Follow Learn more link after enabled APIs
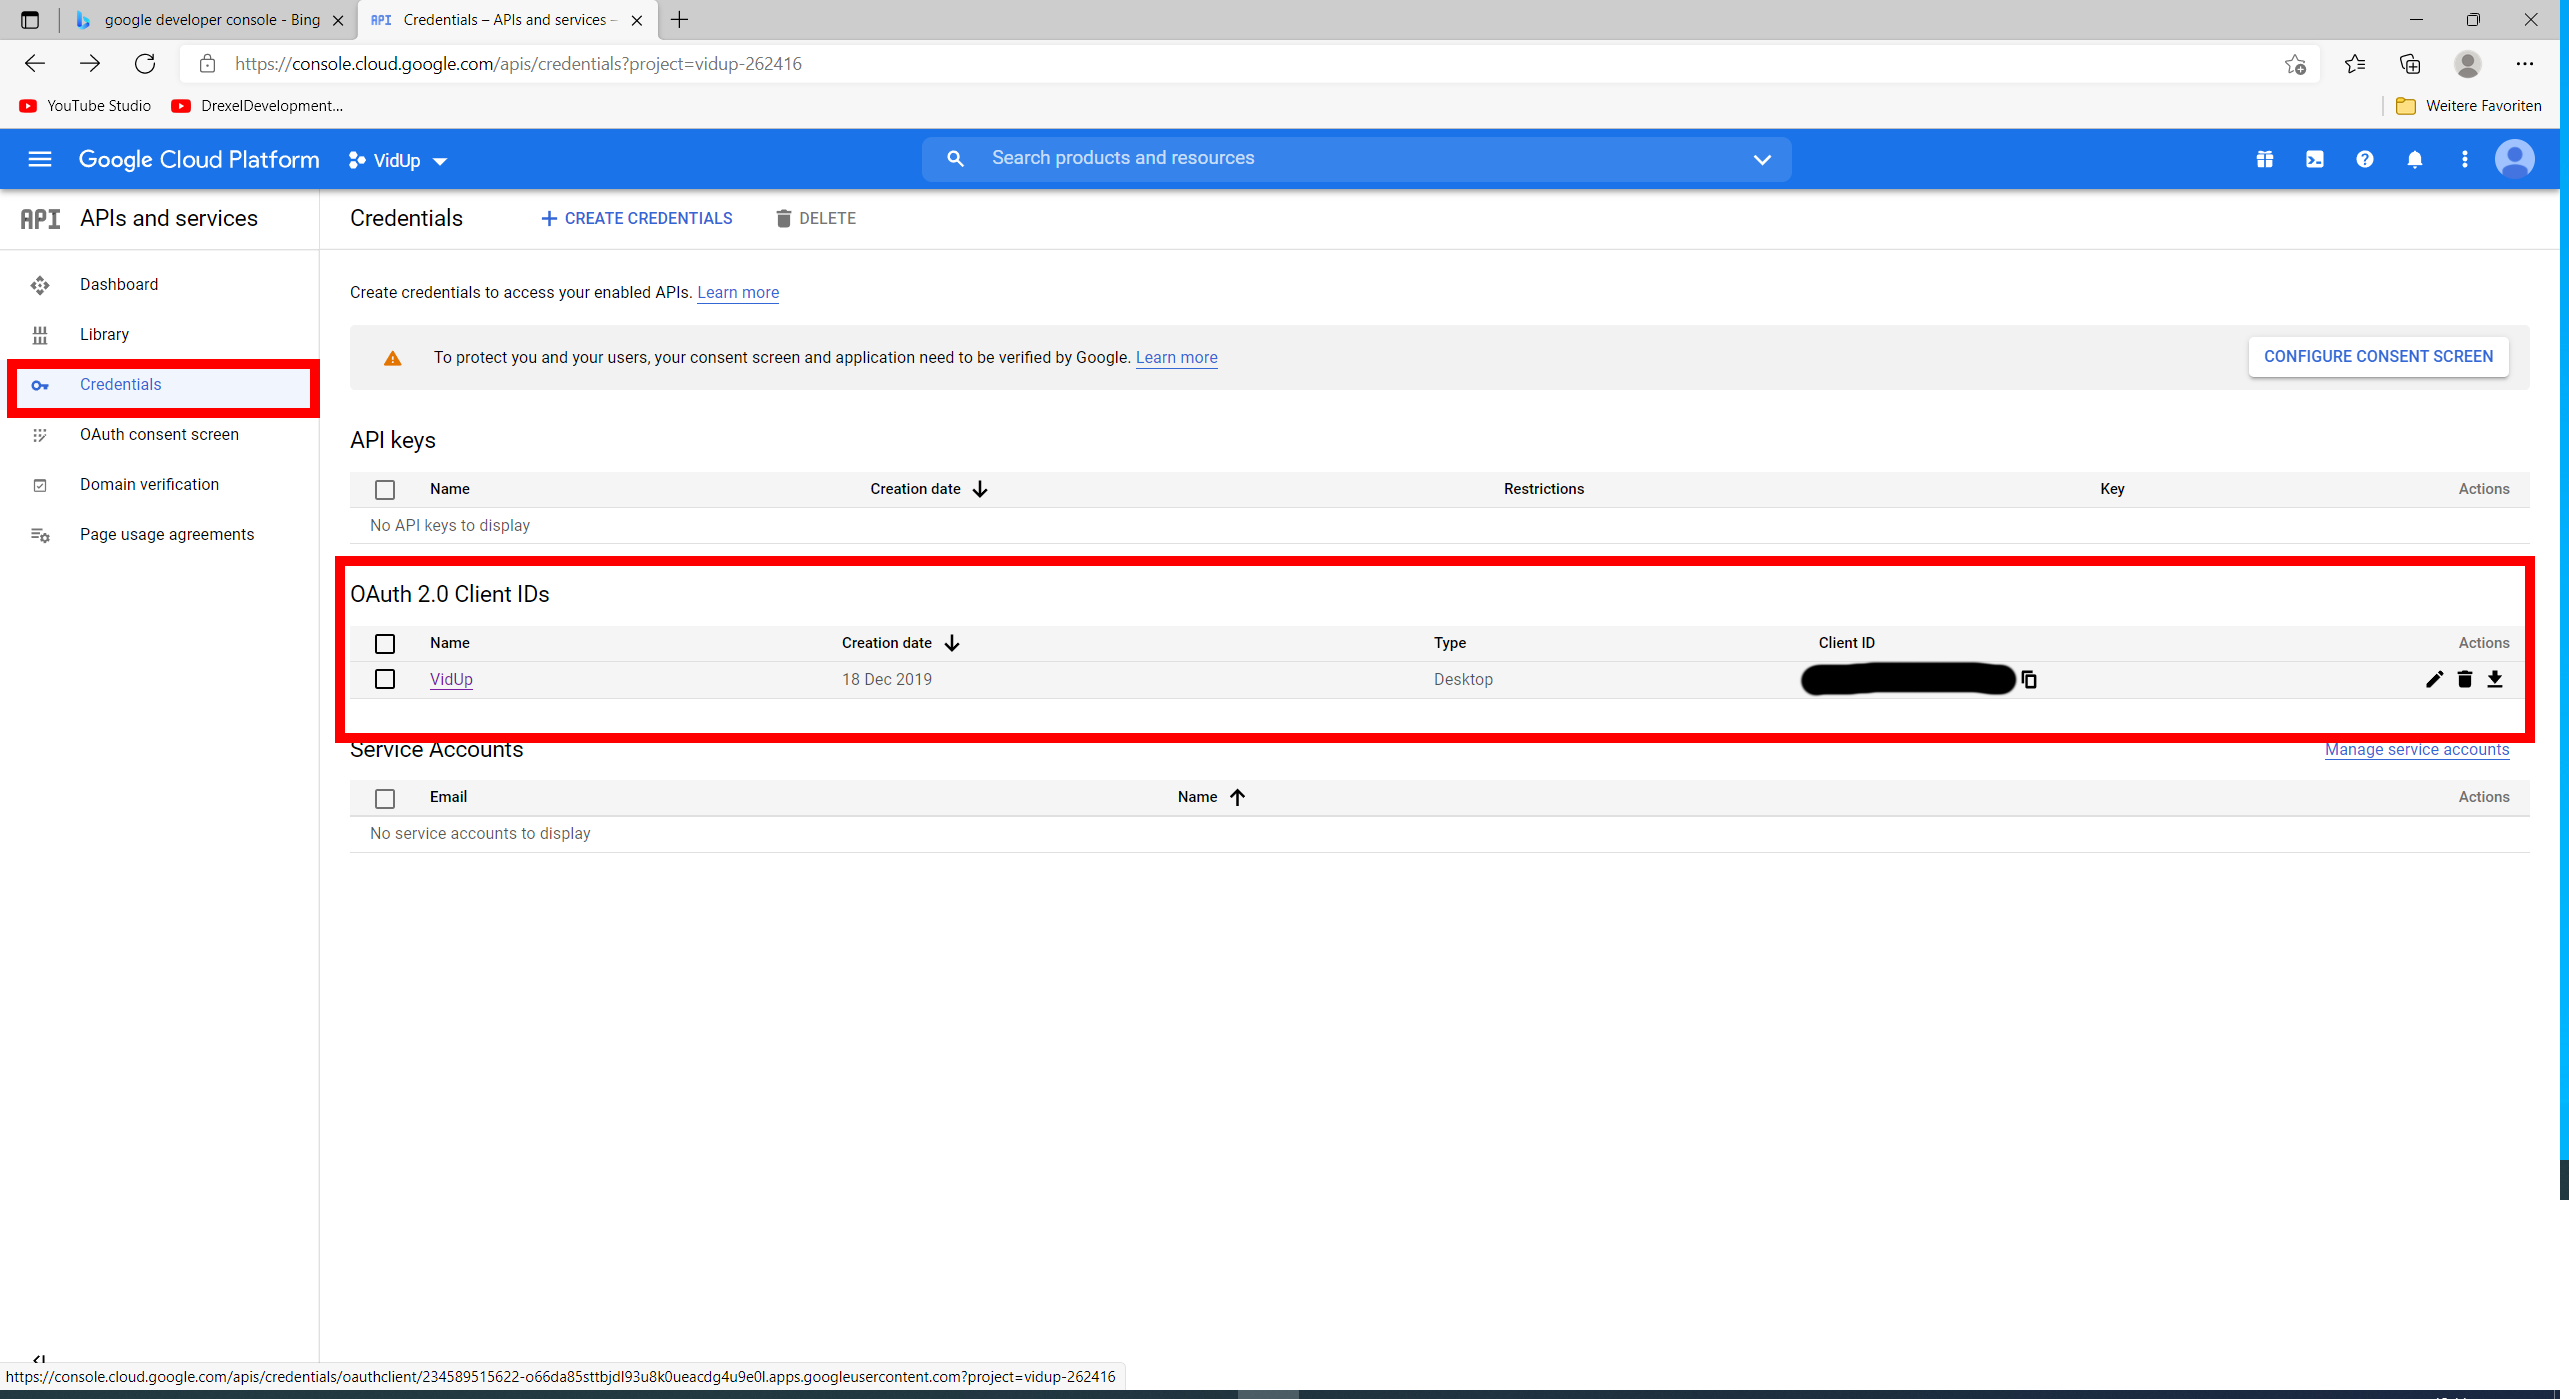Viewport: 2569px width, 1399px height. click(x=738, y=292)
